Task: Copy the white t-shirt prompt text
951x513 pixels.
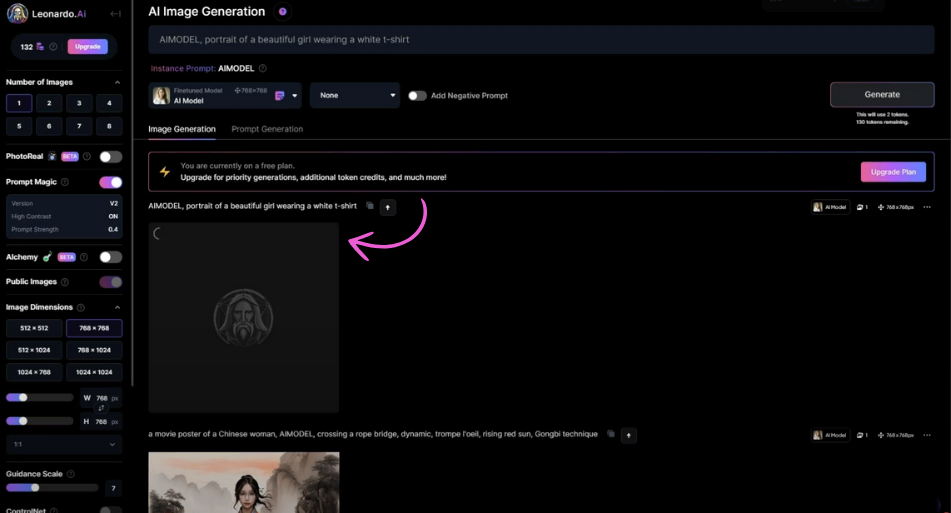Action: coord(370,206)
